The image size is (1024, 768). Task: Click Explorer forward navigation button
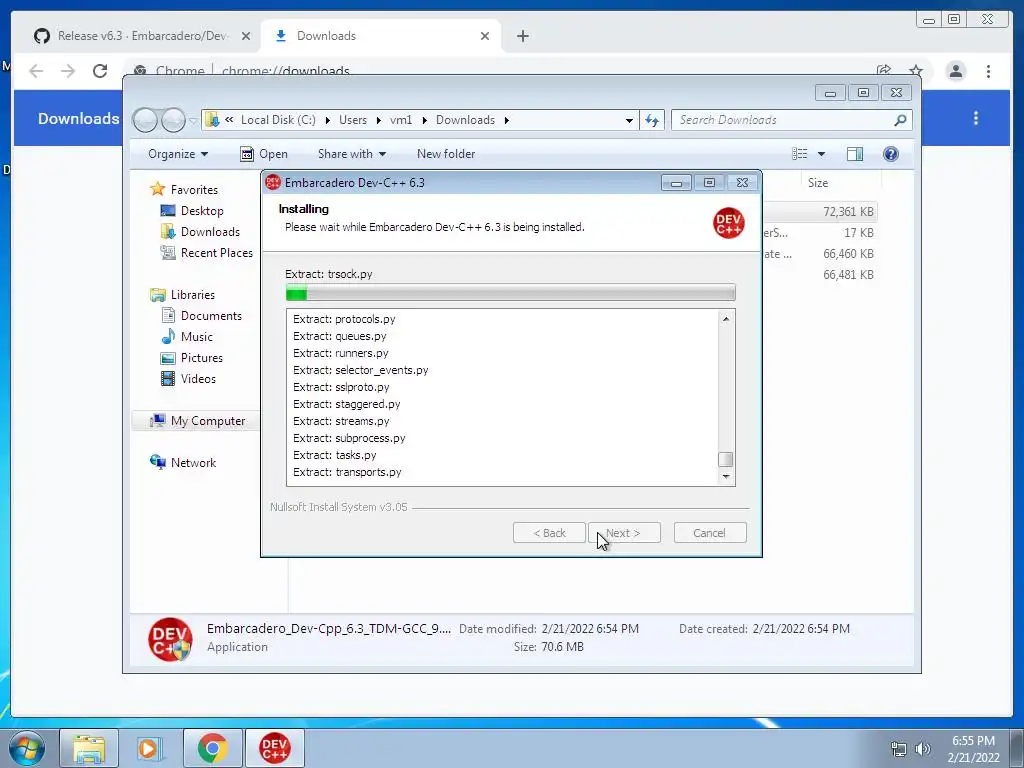[x=173, y=120]
